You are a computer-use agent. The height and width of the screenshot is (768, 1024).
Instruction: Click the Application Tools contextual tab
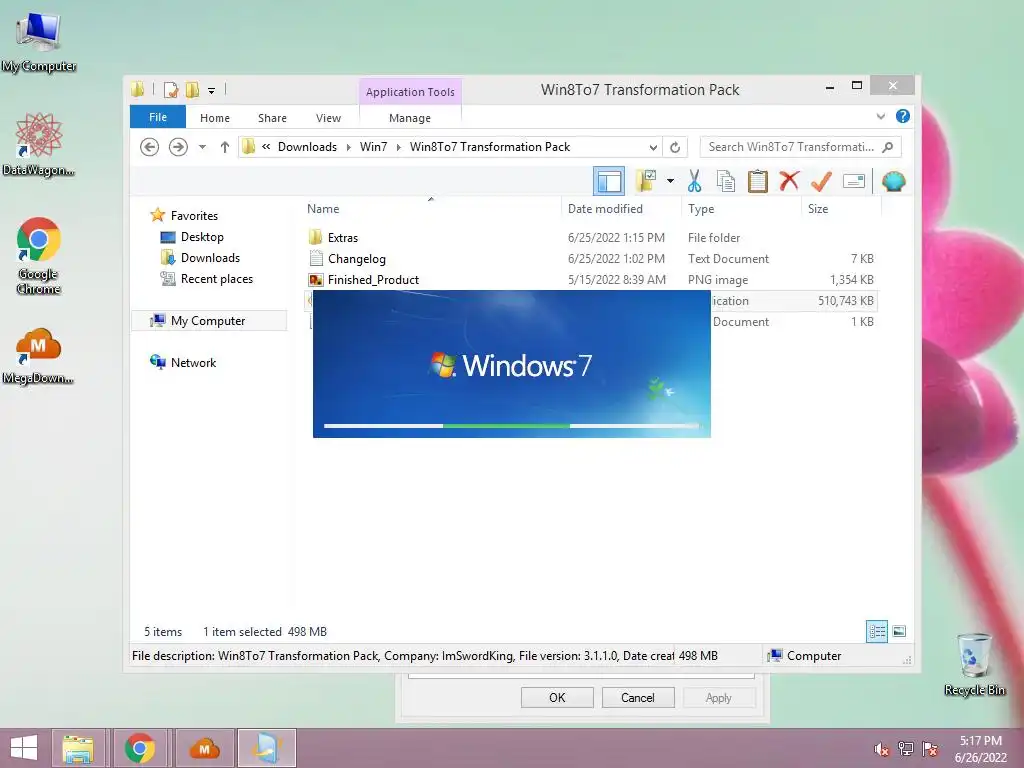(410, 92)
